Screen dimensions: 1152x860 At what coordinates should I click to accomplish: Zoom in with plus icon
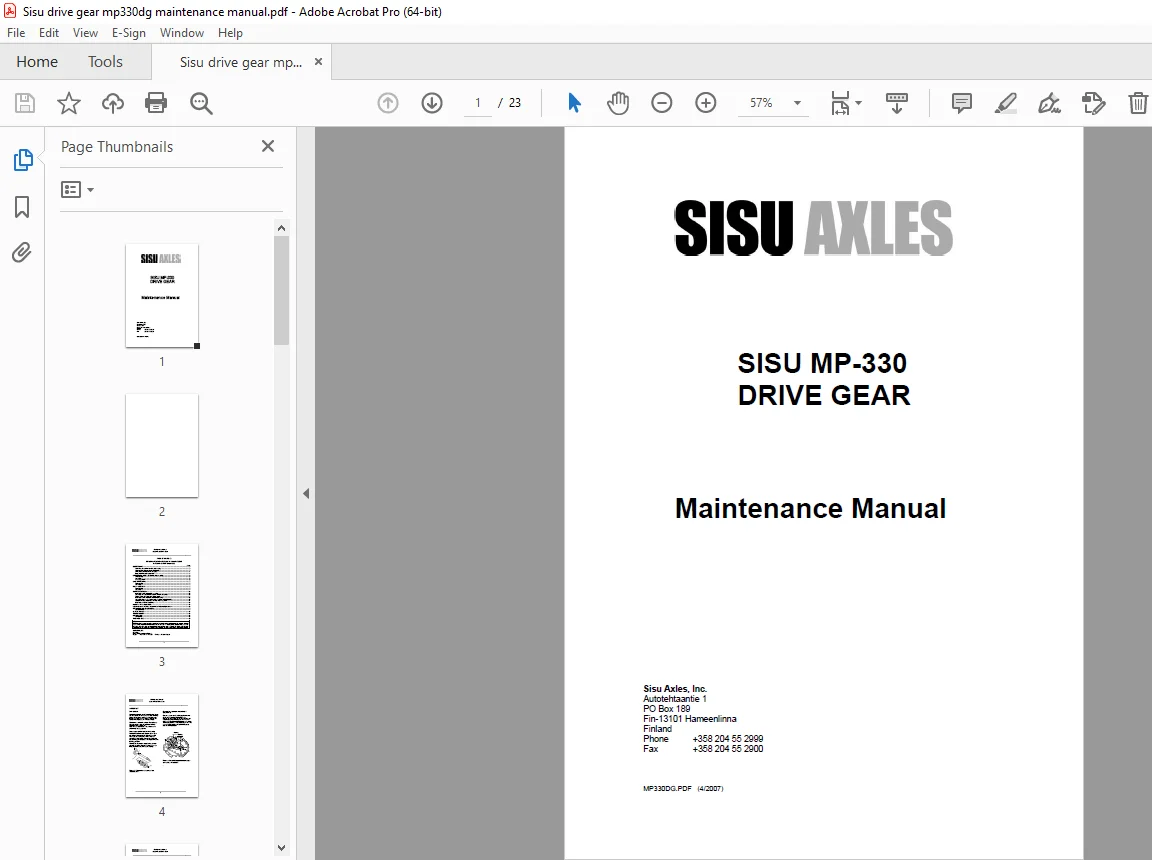pos(705,103)
